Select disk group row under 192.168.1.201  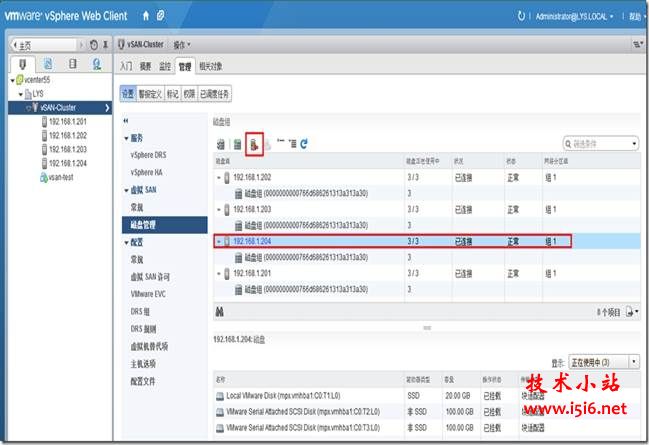point(427,289)
